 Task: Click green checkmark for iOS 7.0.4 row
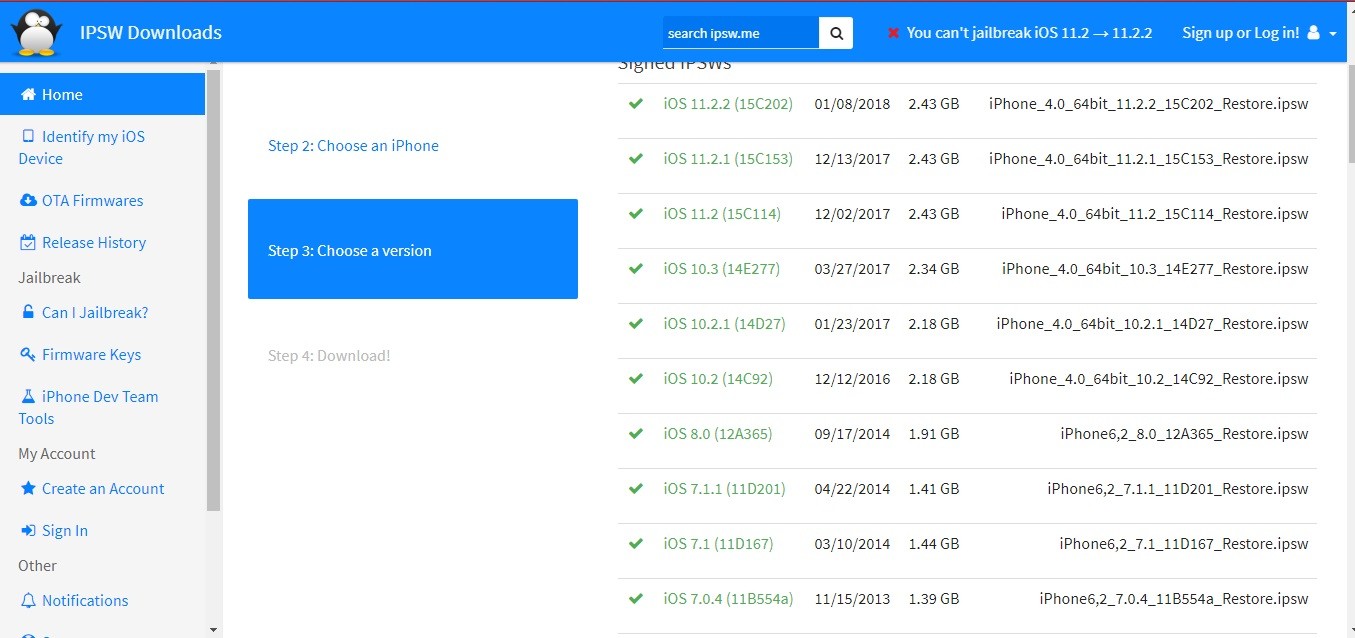[x=636, y=598]
